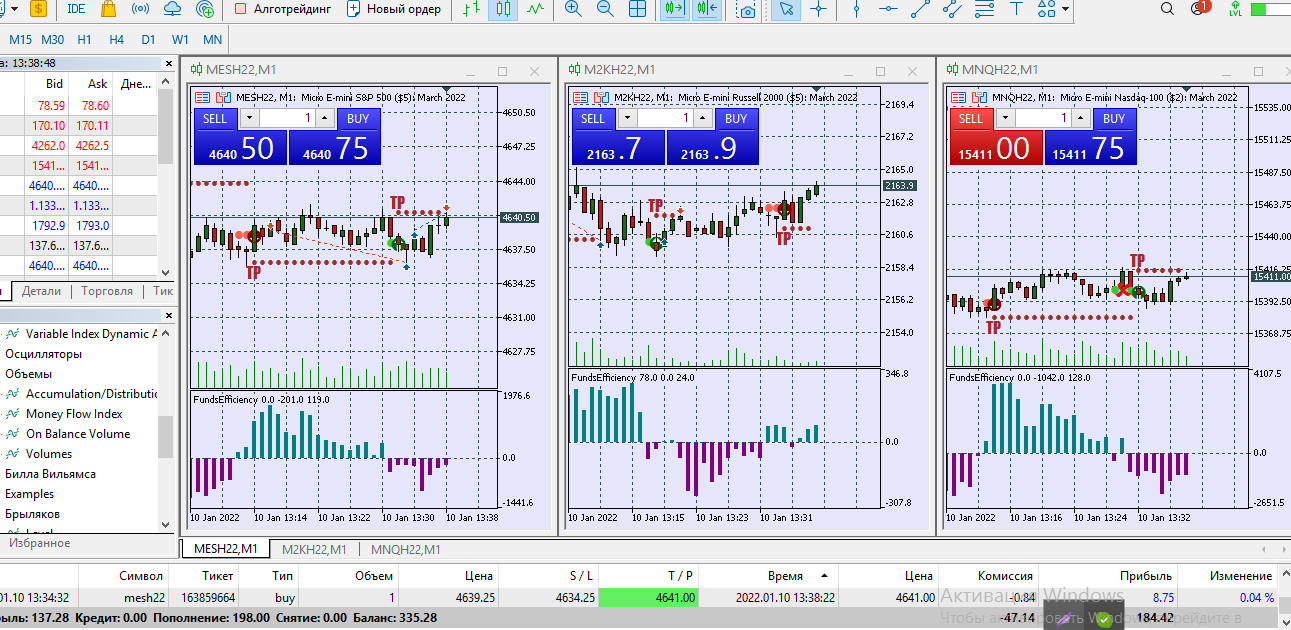Open the Детали tab in Market Watch

(x=41, y=291)
